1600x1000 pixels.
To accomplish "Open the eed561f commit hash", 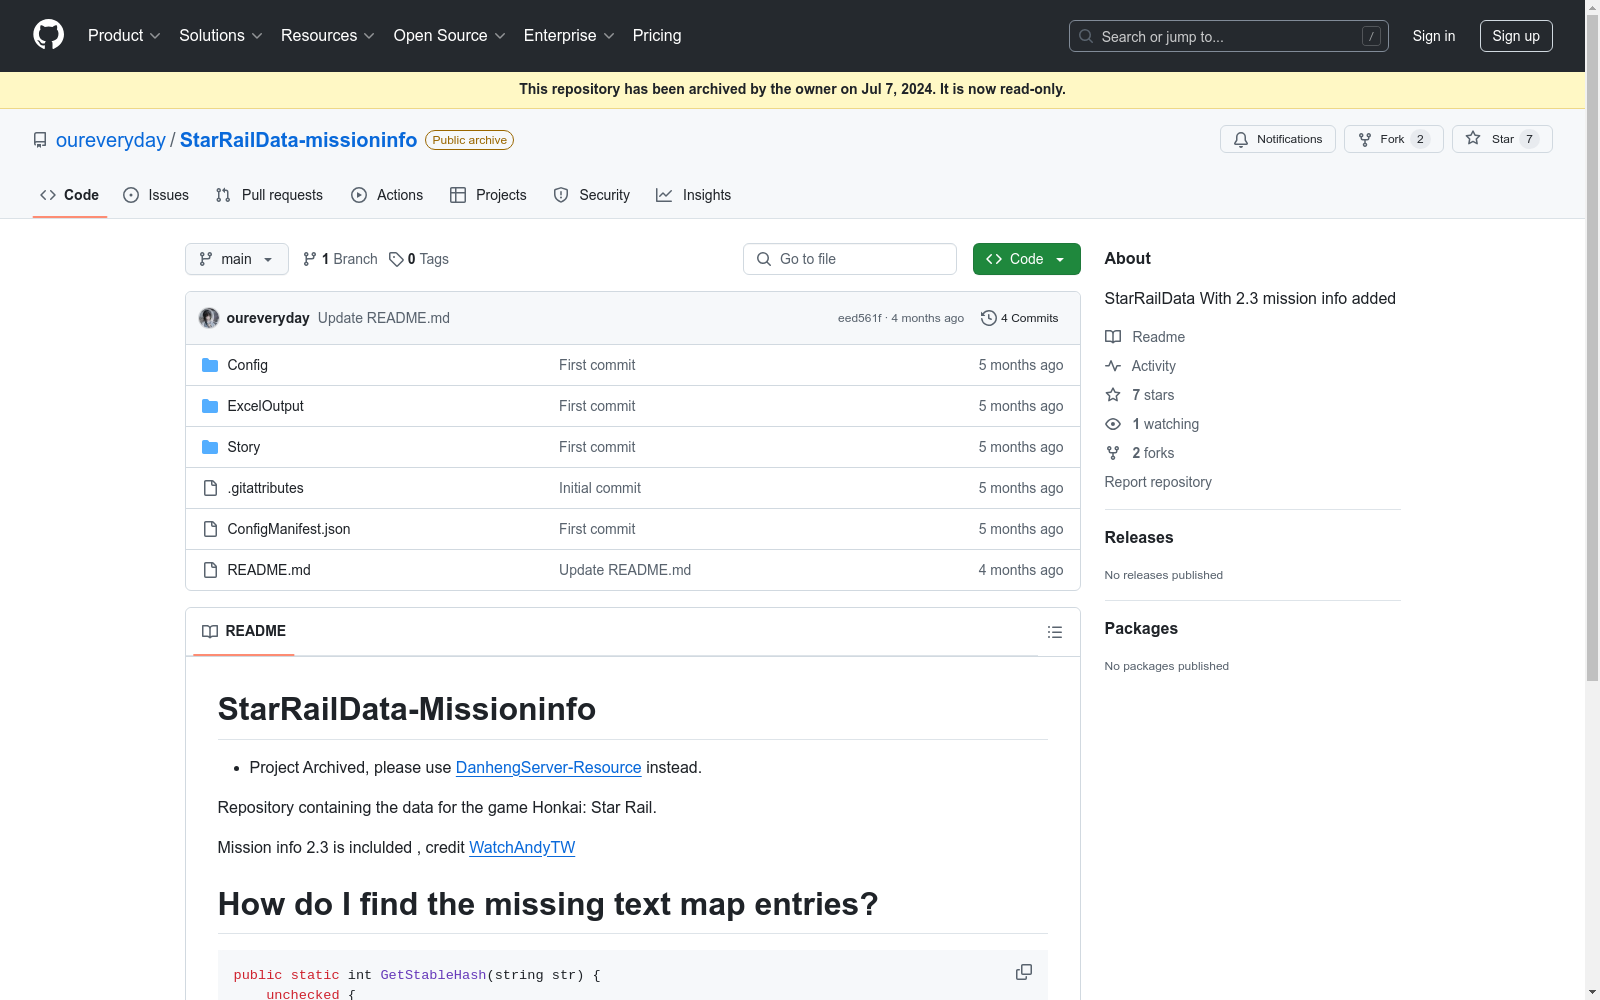I will tap(860, 318).
